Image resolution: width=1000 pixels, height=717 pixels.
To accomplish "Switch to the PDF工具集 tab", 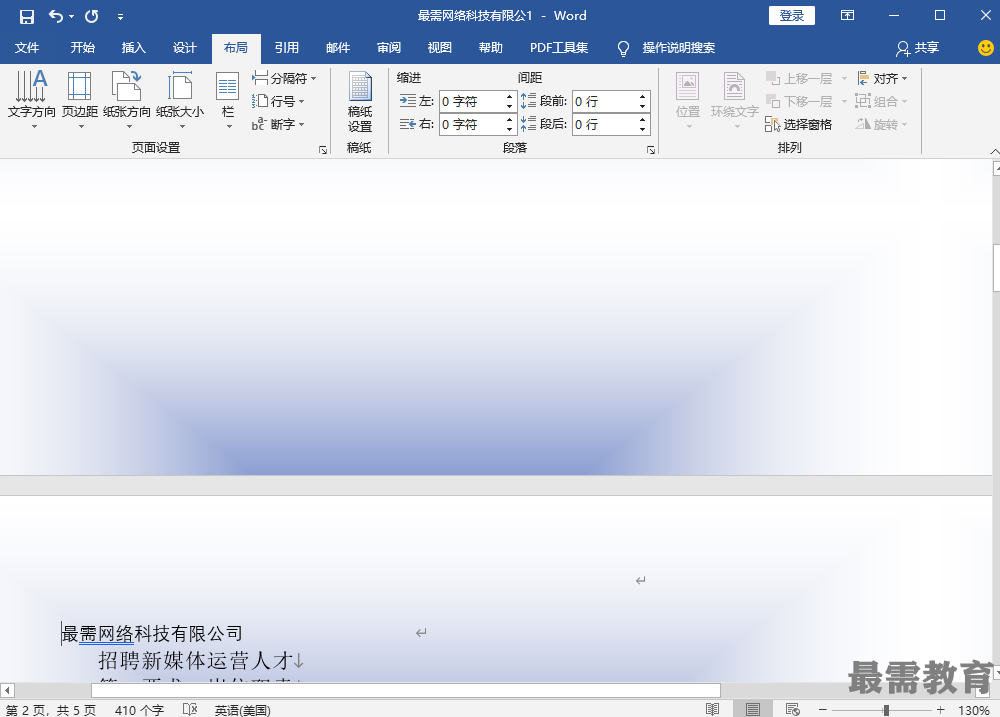I will point(559,48).
